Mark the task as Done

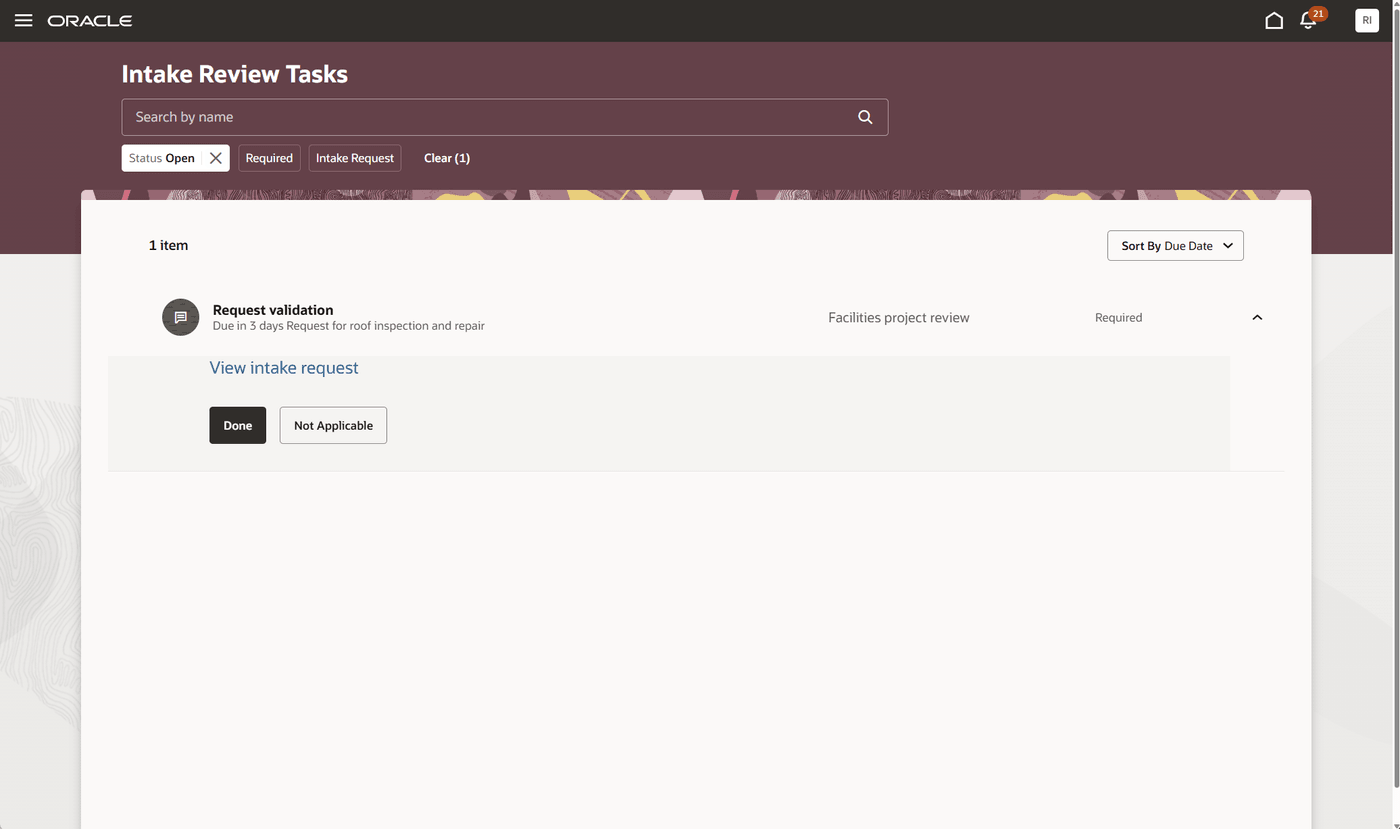(238, 425)
